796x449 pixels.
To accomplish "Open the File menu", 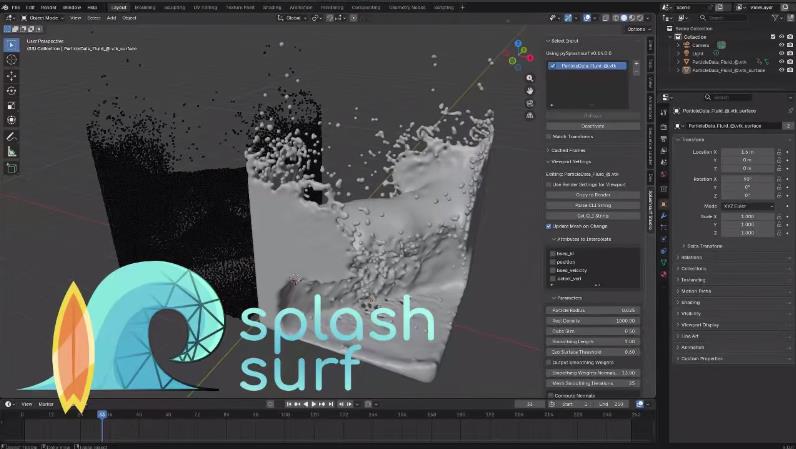I will [x=16, y=8].
